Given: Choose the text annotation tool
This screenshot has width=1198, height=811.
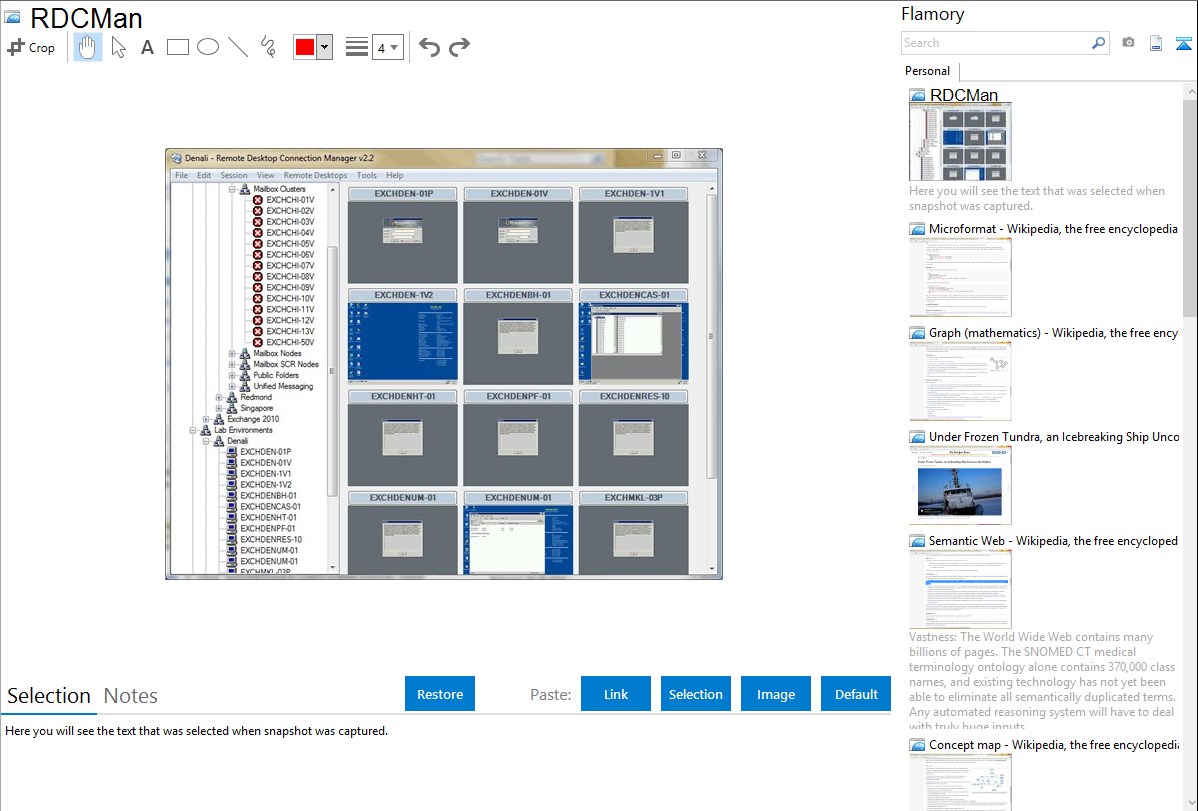Looking at the screenshot, I should [147, 47].
